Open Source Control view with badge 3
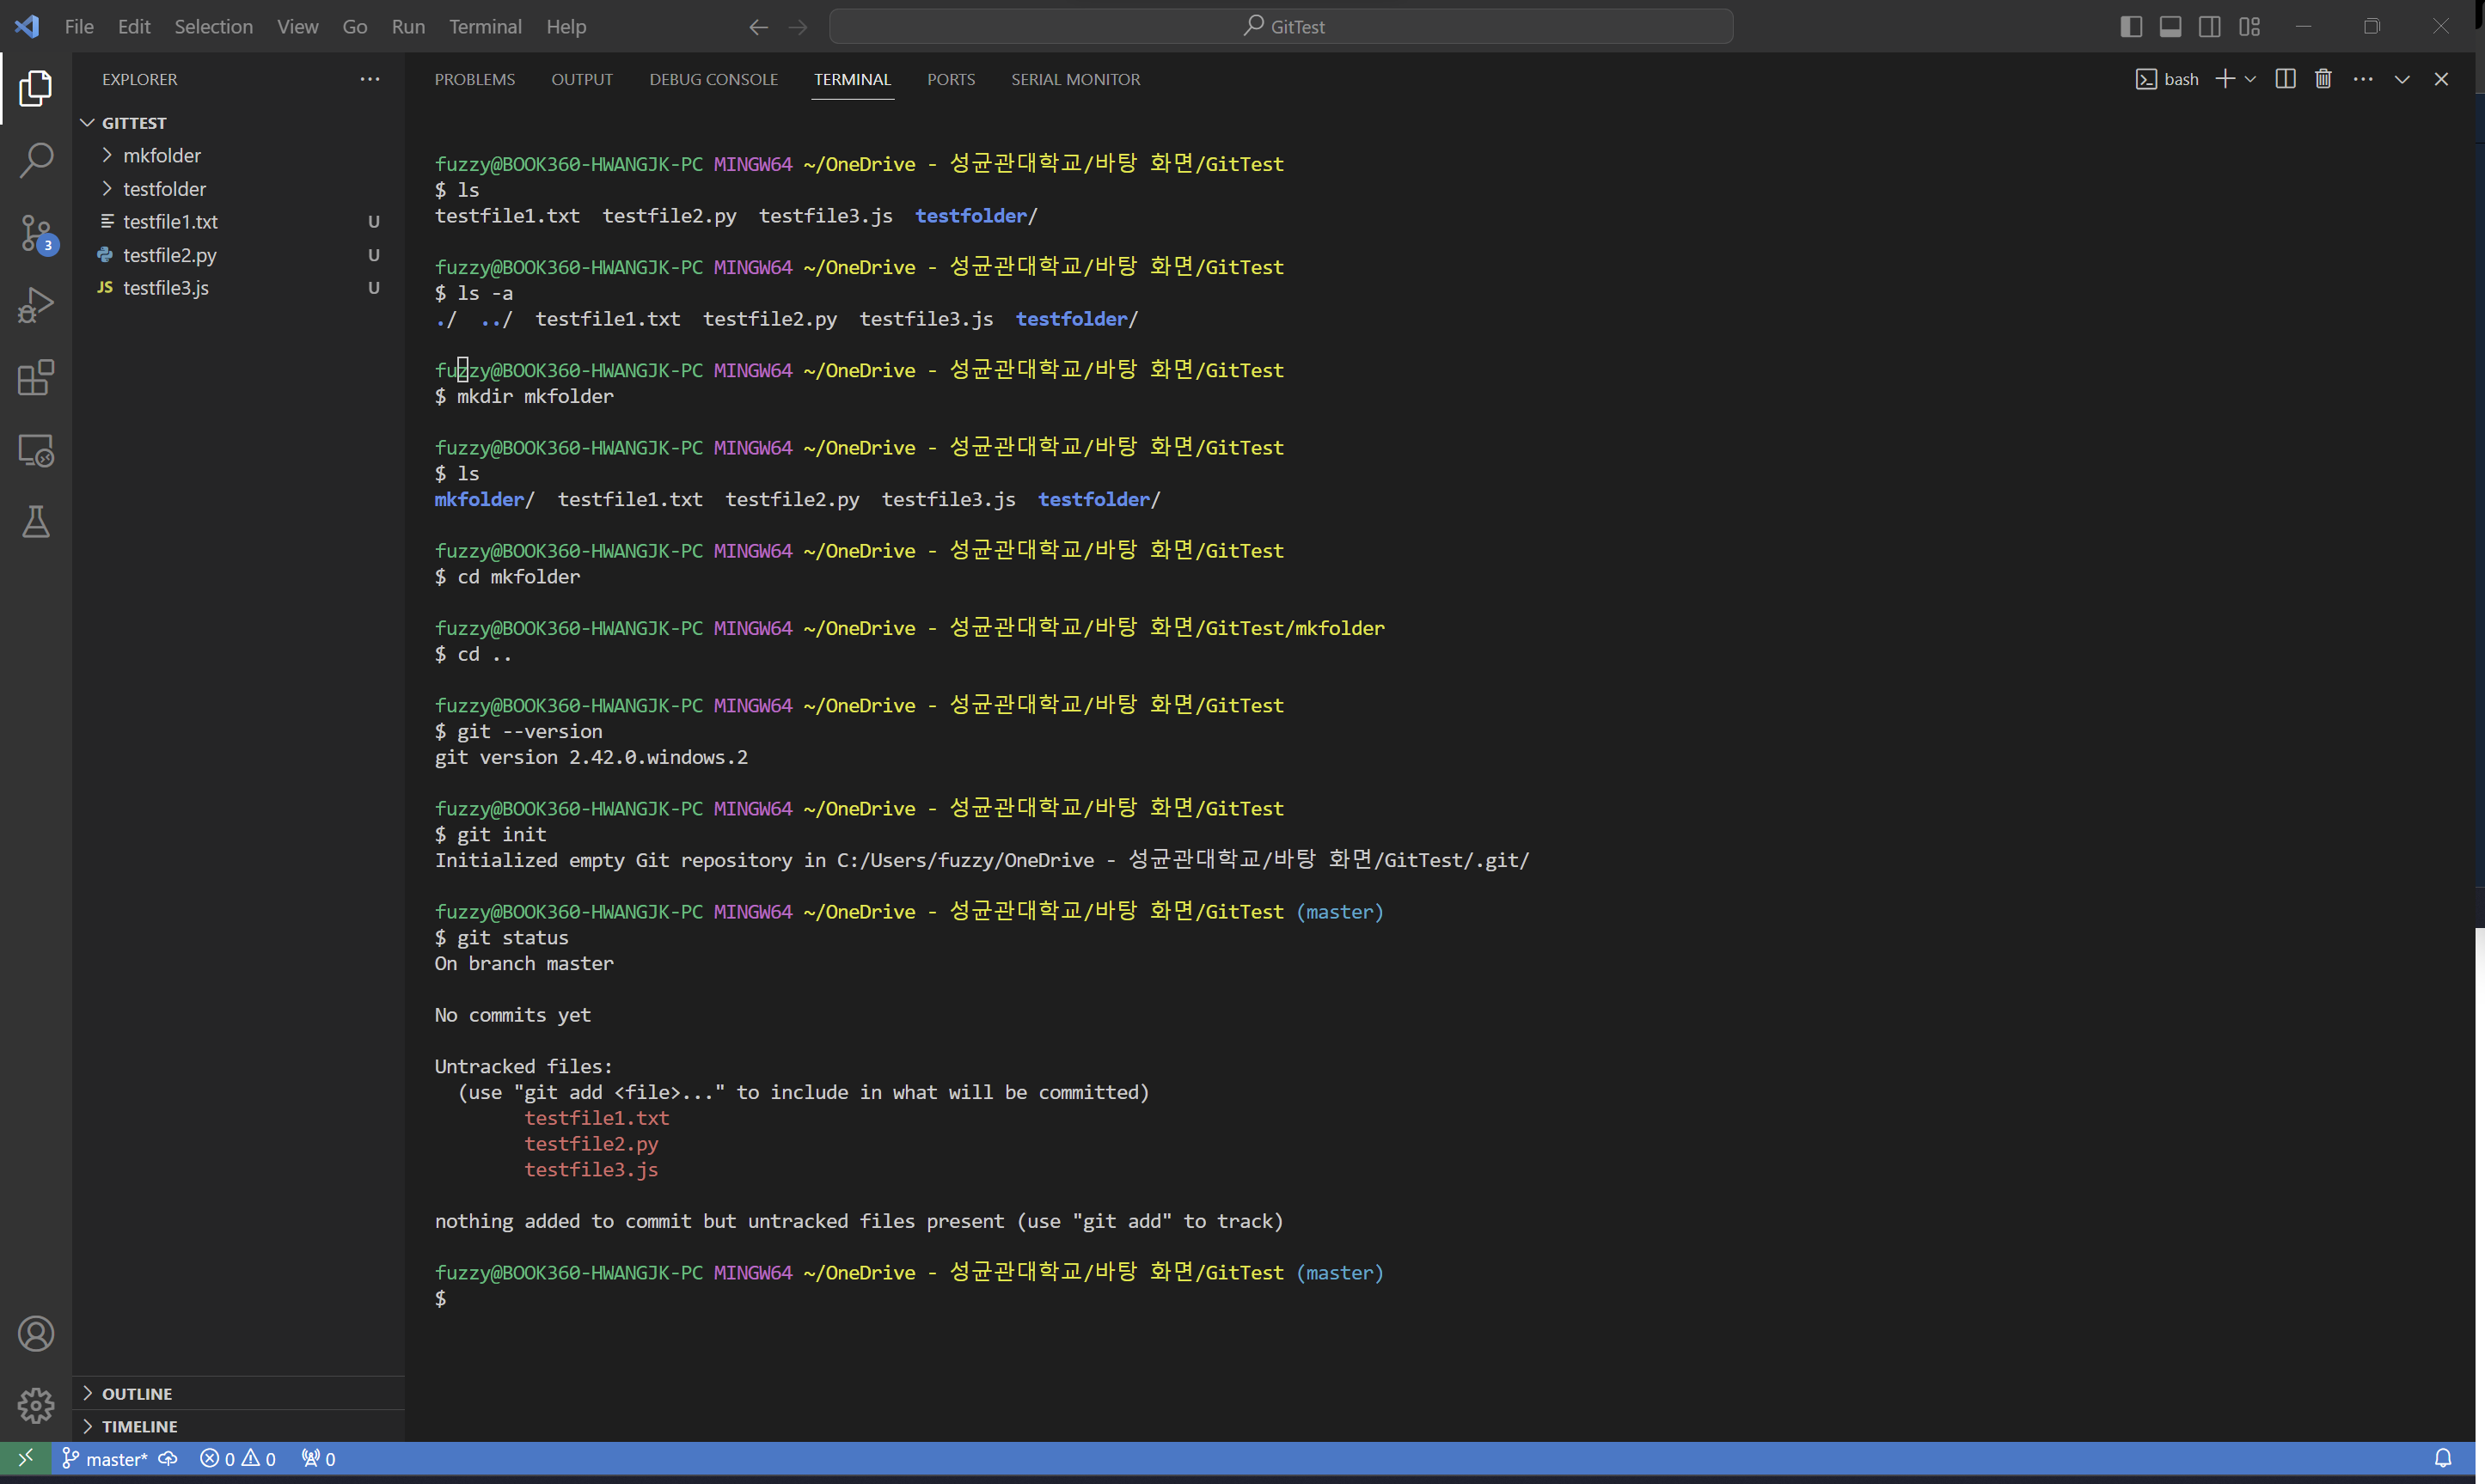The image size is (2485, 1484). pyautogui.click(x=36, y=233)
